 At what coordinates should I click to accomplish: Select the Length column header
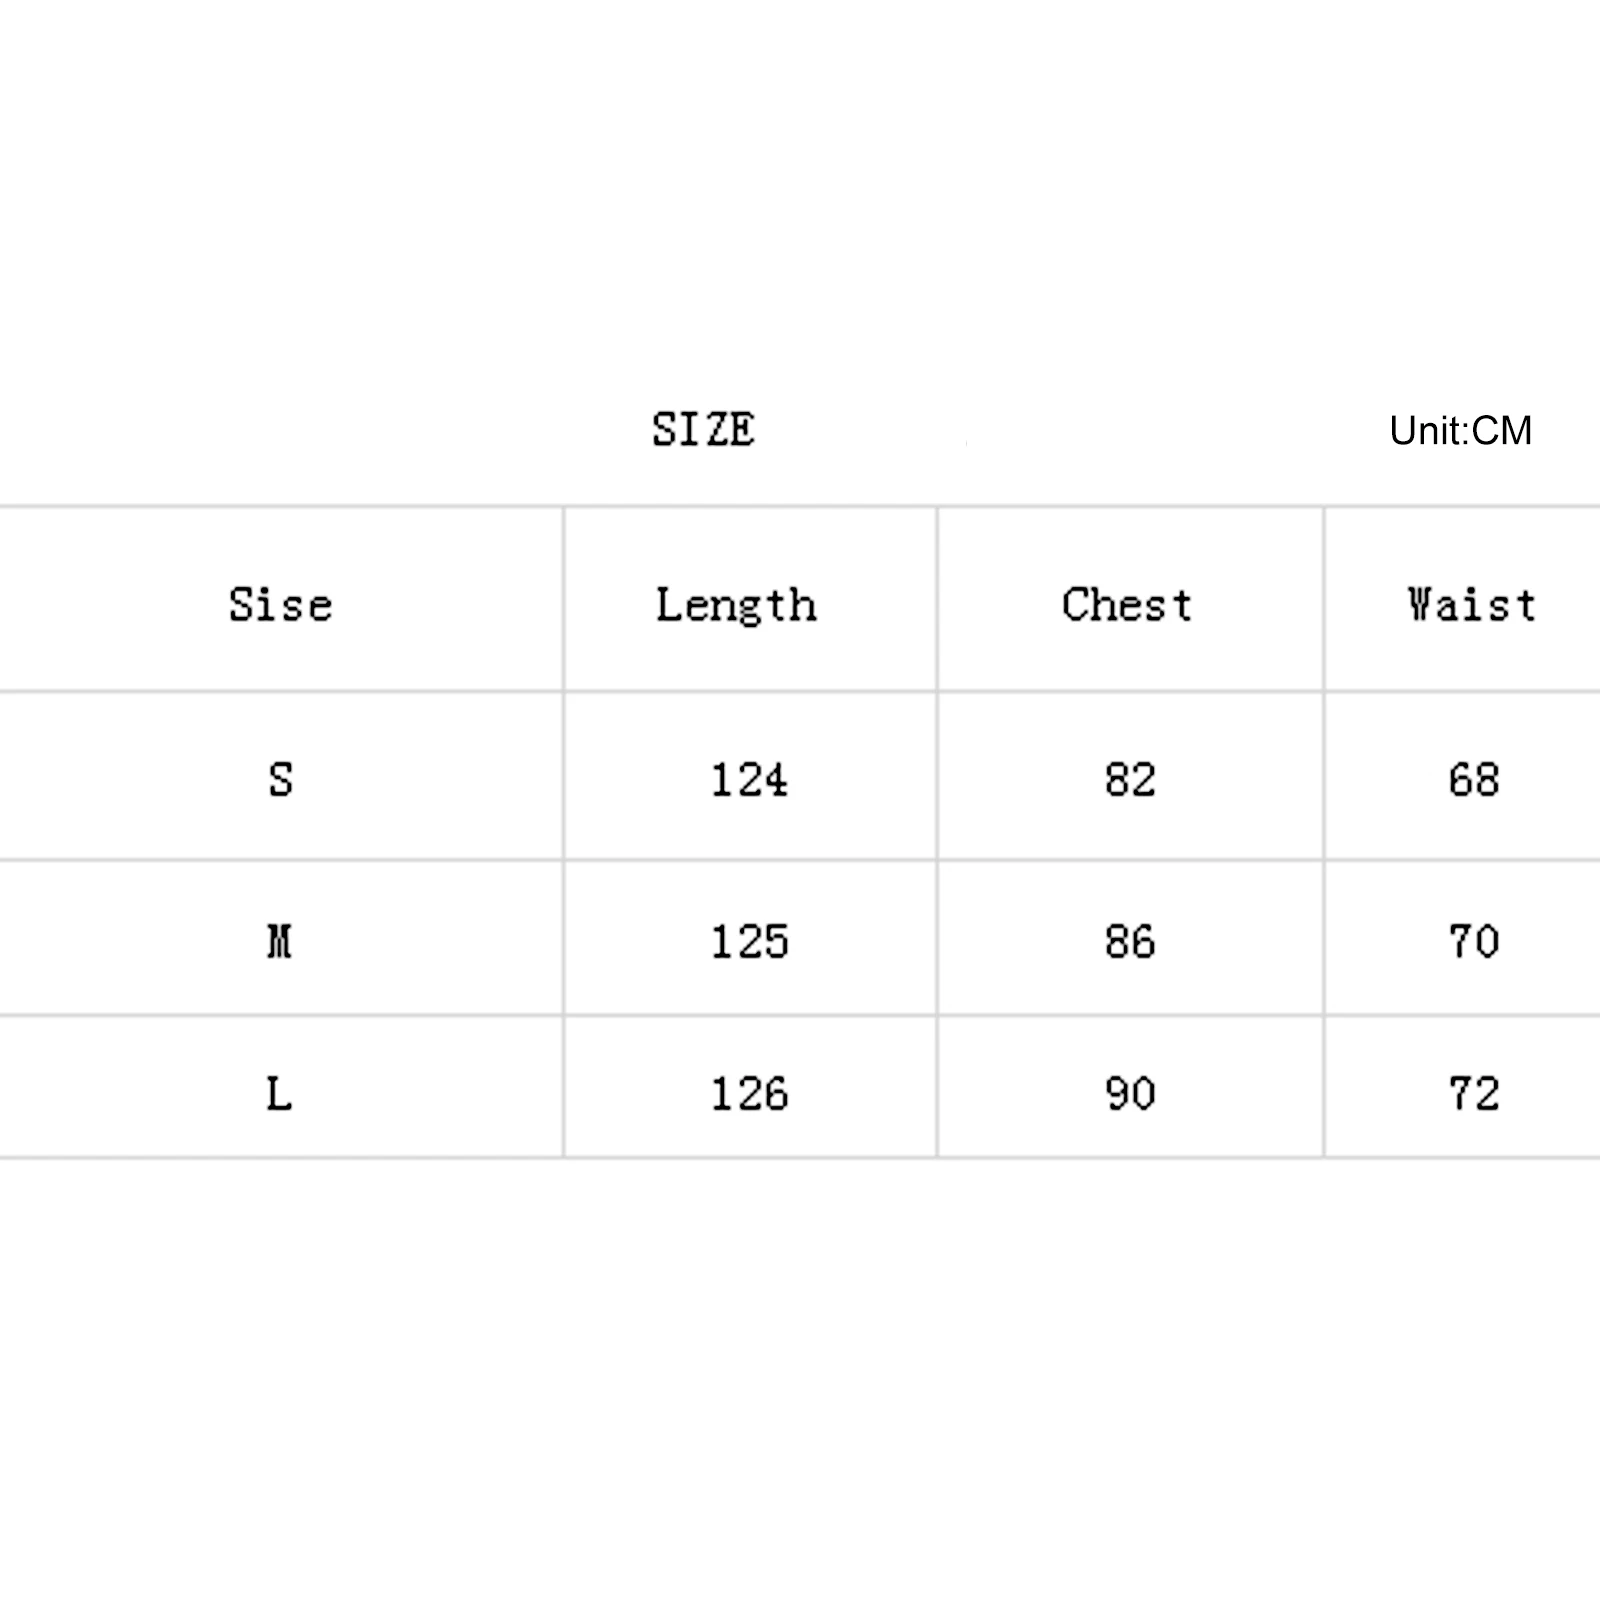tap(736, 606)
